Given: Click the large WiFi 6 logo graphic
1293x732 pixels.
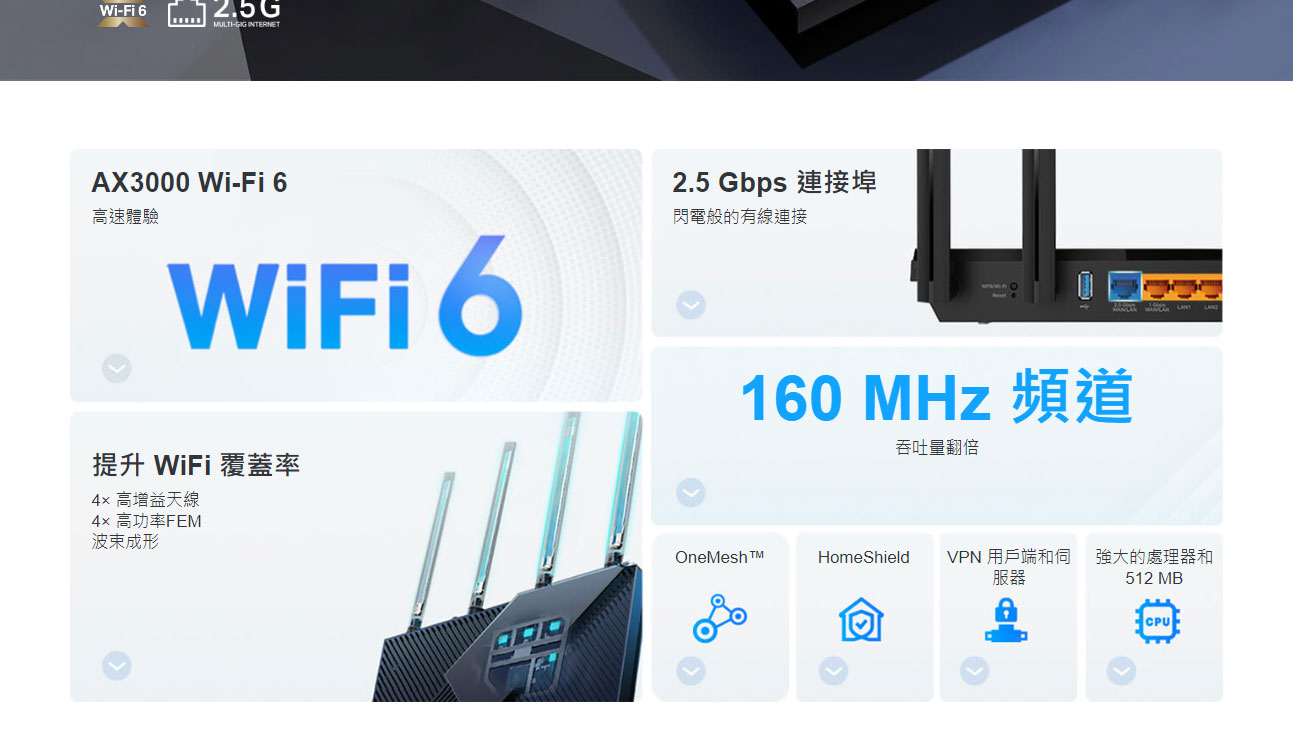Looking at the screenshot, I should pos(345,296).
